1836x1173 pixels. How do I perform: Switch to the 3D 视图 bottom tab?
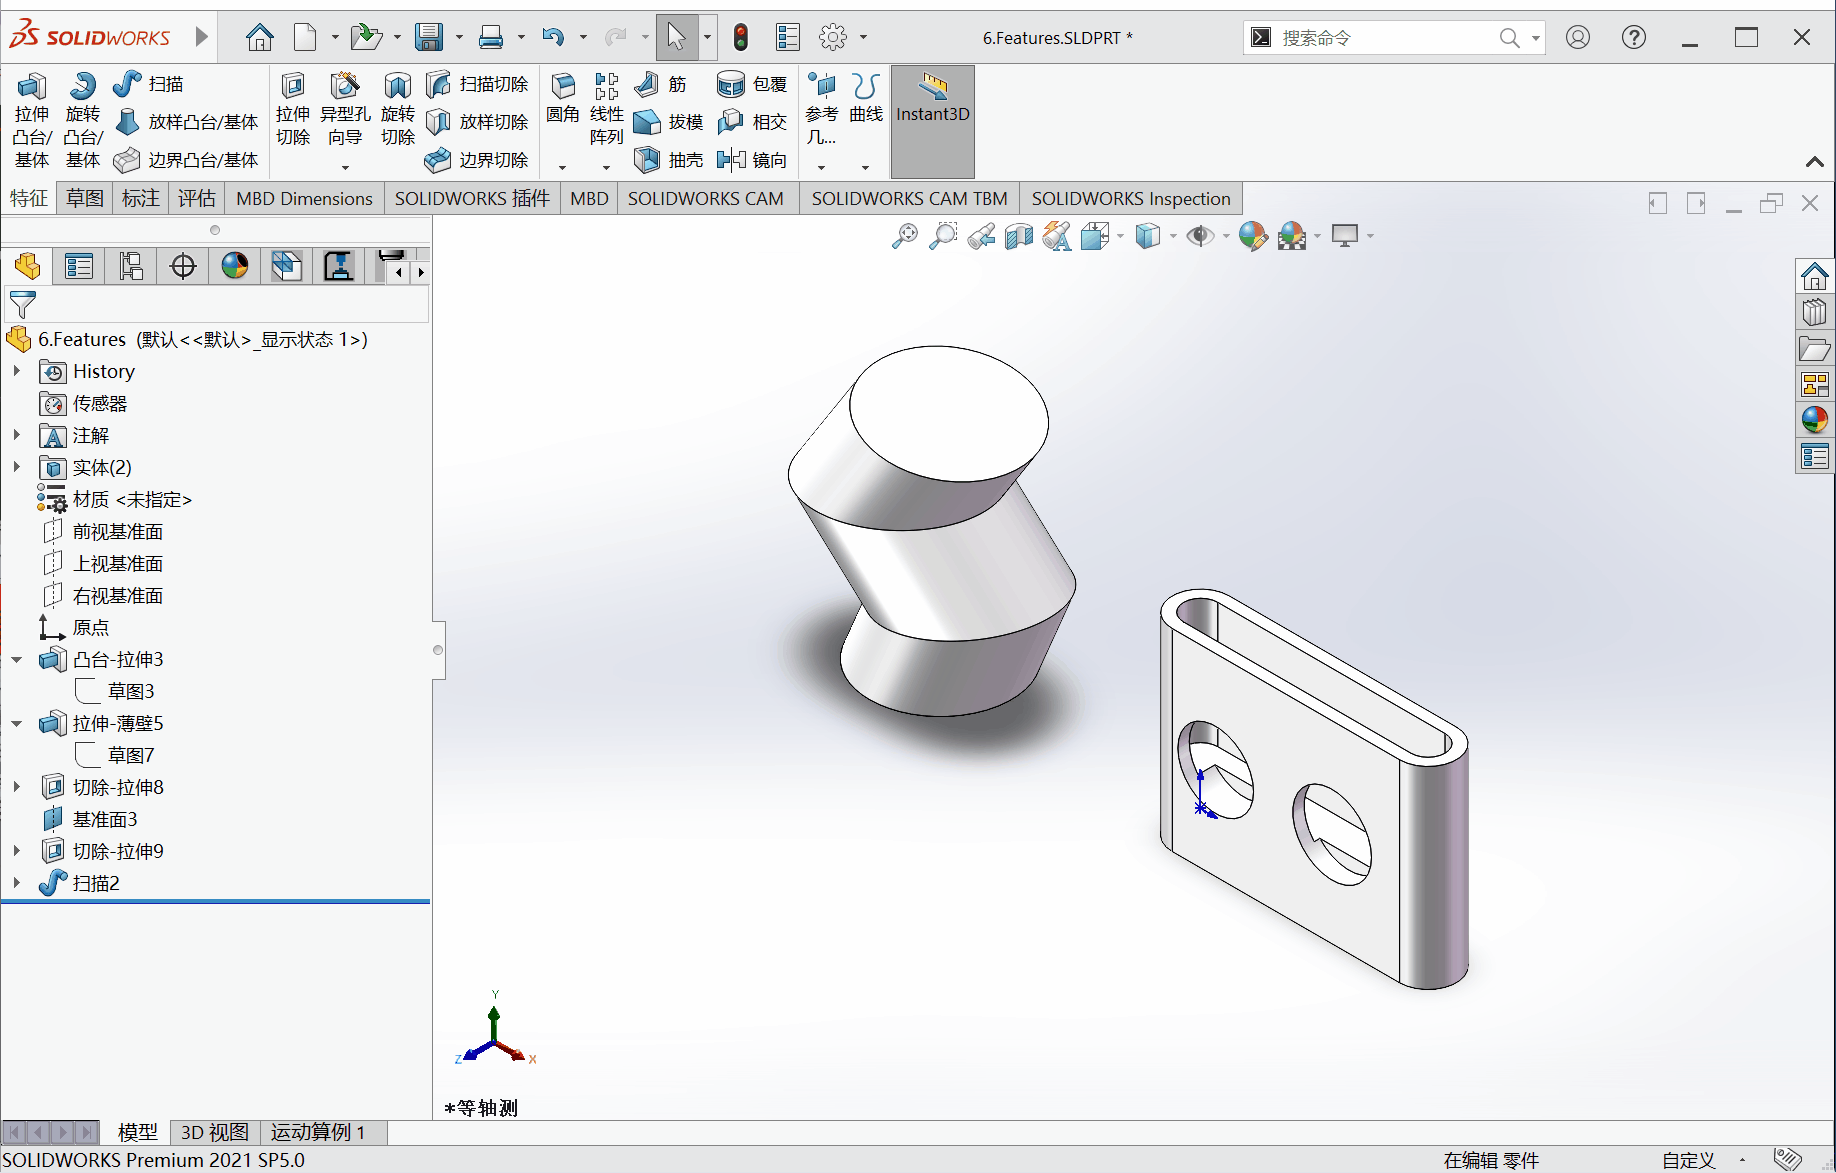tap(215, 1132)
